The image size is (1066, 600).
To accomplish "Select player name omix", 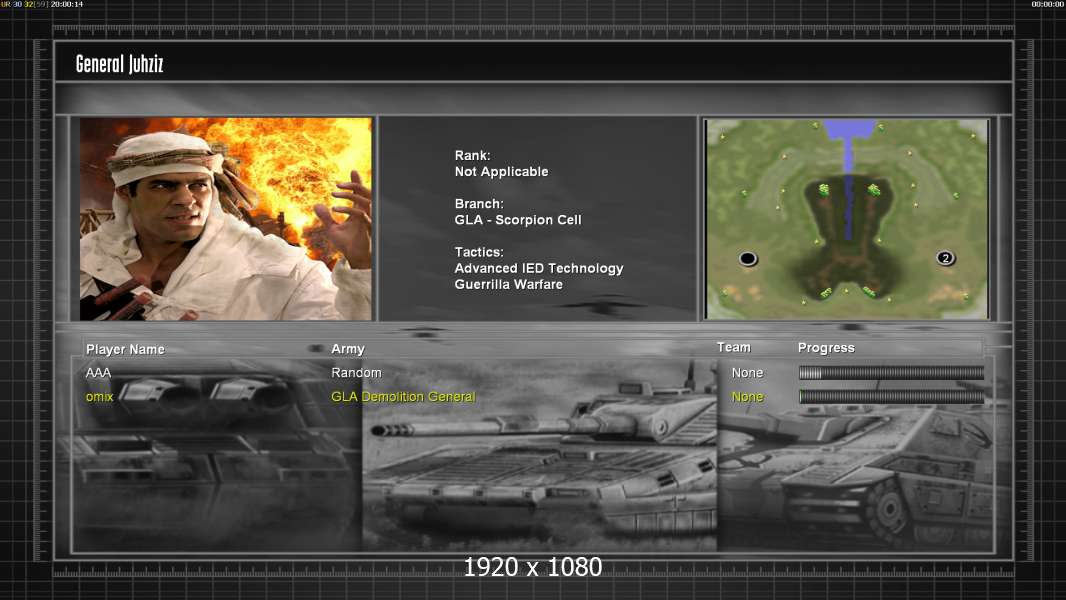I will tap(99, 397).
